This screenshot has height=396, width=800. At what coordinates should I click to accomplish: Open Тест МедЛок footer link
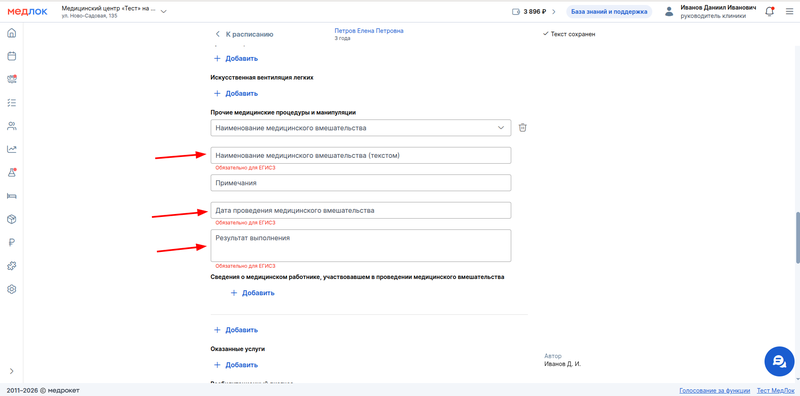tap(775, 391)
